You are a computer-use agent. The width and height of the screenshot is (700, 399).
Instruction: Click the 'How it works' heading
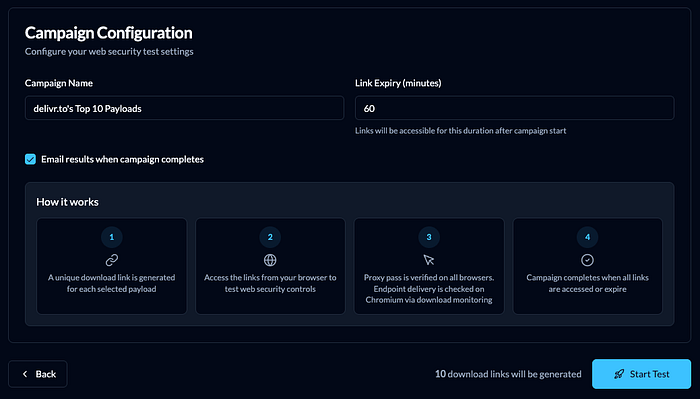pos(67,202)
